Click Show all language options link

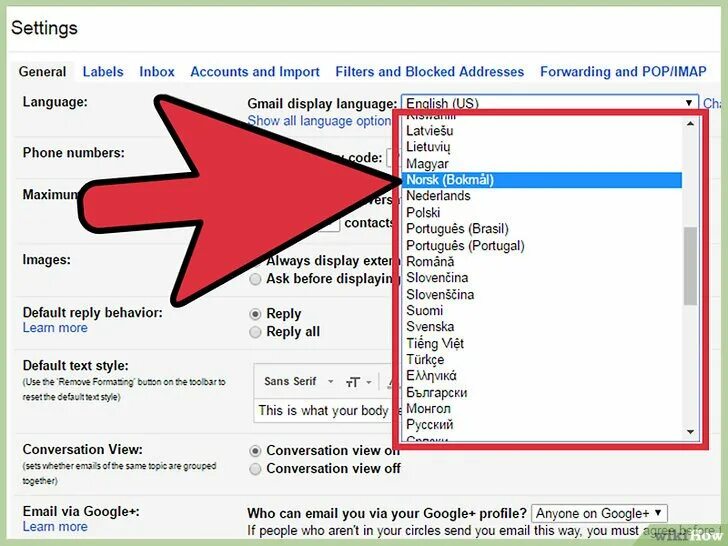point(319,121)
